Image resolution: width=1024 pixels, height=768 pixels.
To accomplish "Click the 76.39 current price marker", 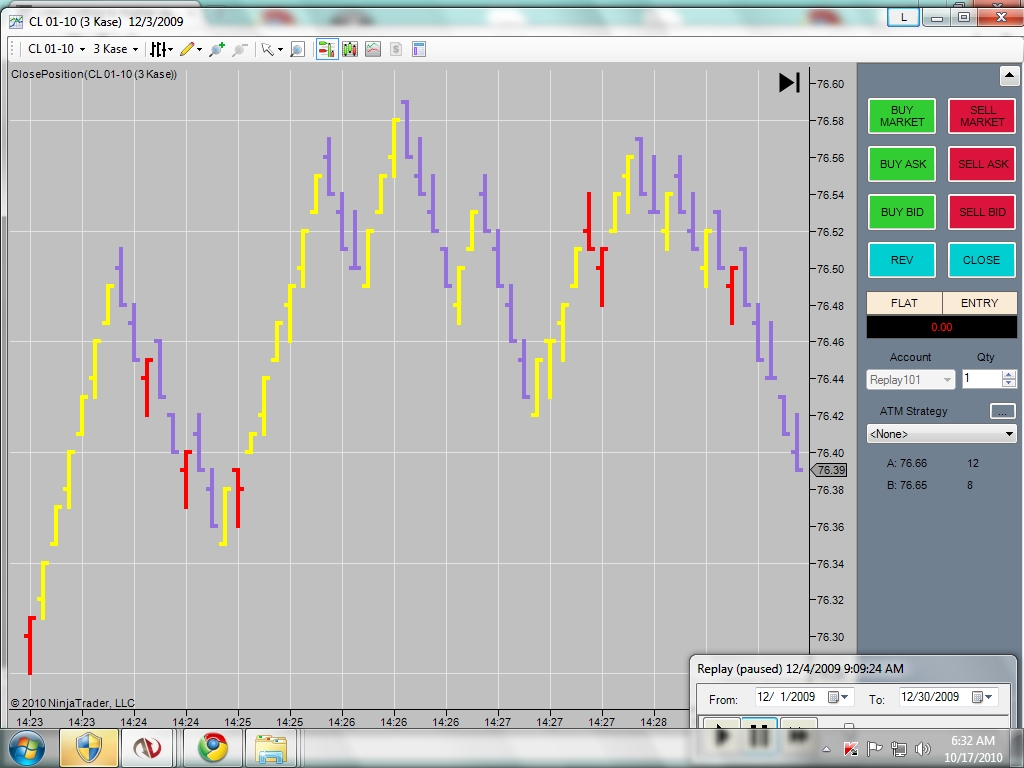I will tap(829, 470).
